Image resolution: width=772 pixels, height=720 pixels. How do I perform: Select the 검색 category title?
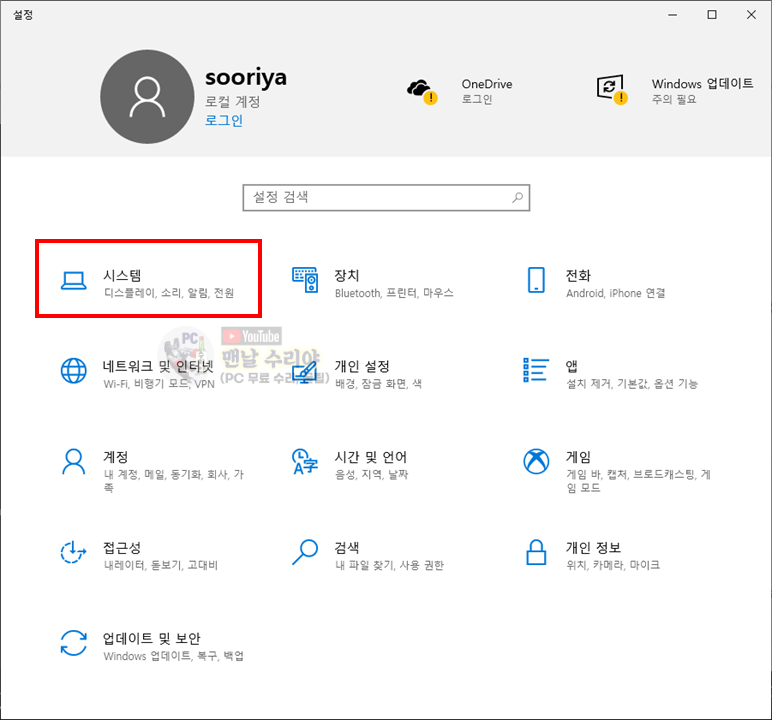347,548
